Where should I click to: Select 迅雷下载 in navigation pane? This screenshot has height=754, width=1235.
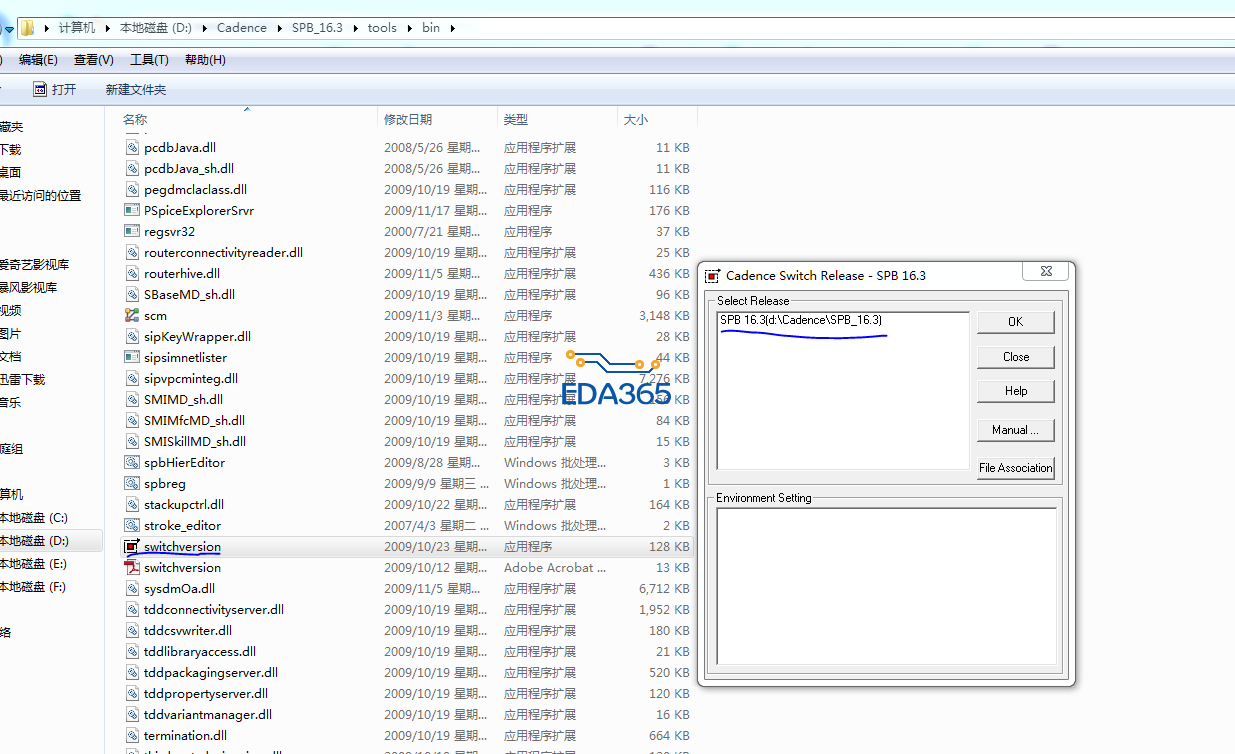pyautogui.click(x=22, y=380)
